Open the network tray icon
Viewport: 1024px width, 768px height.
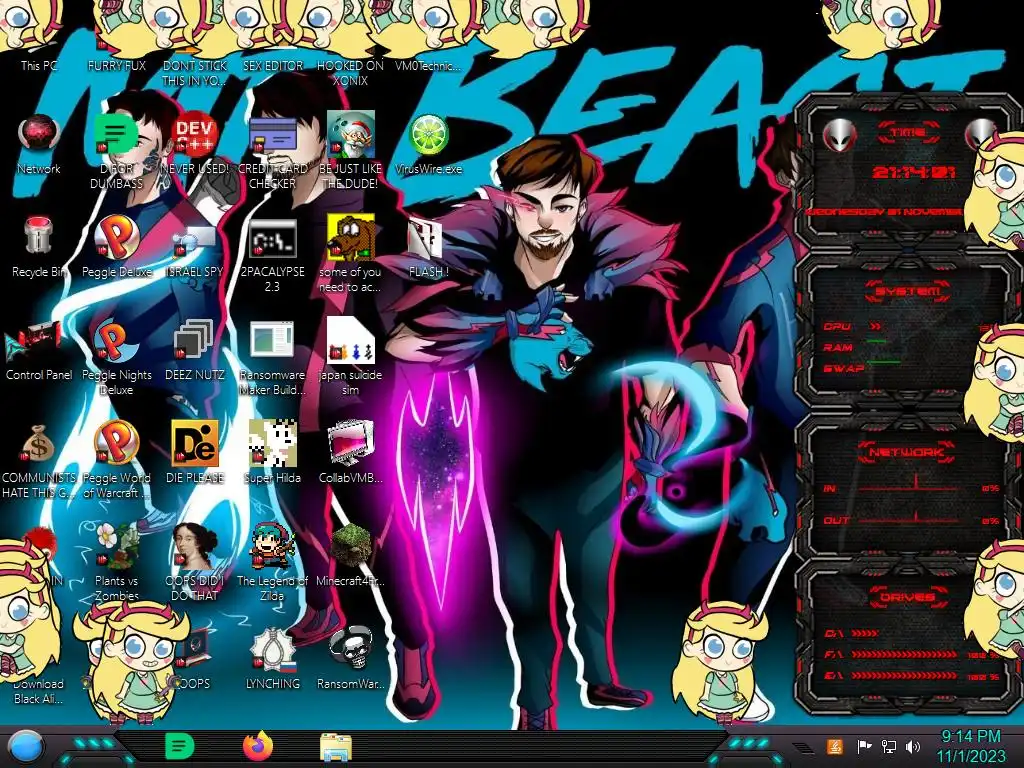(888, 746)
